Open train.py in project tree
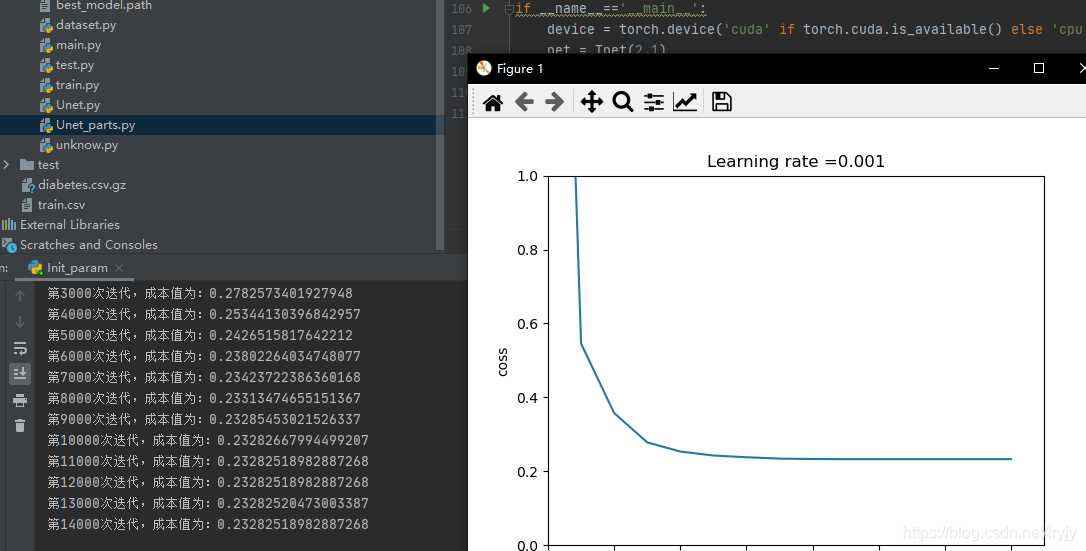Screen dimensions: 1086x551 click(77, 85)
